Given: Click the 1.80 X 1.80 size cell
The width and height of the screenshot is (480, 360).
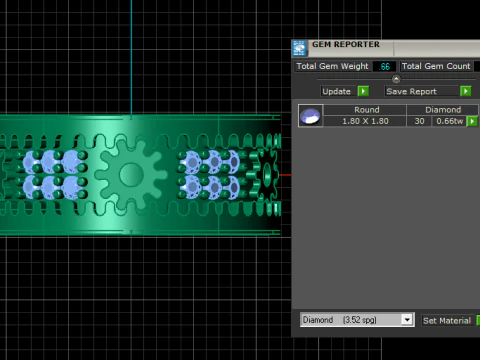Looking at the screenshot, I should [x=365, y=121].
